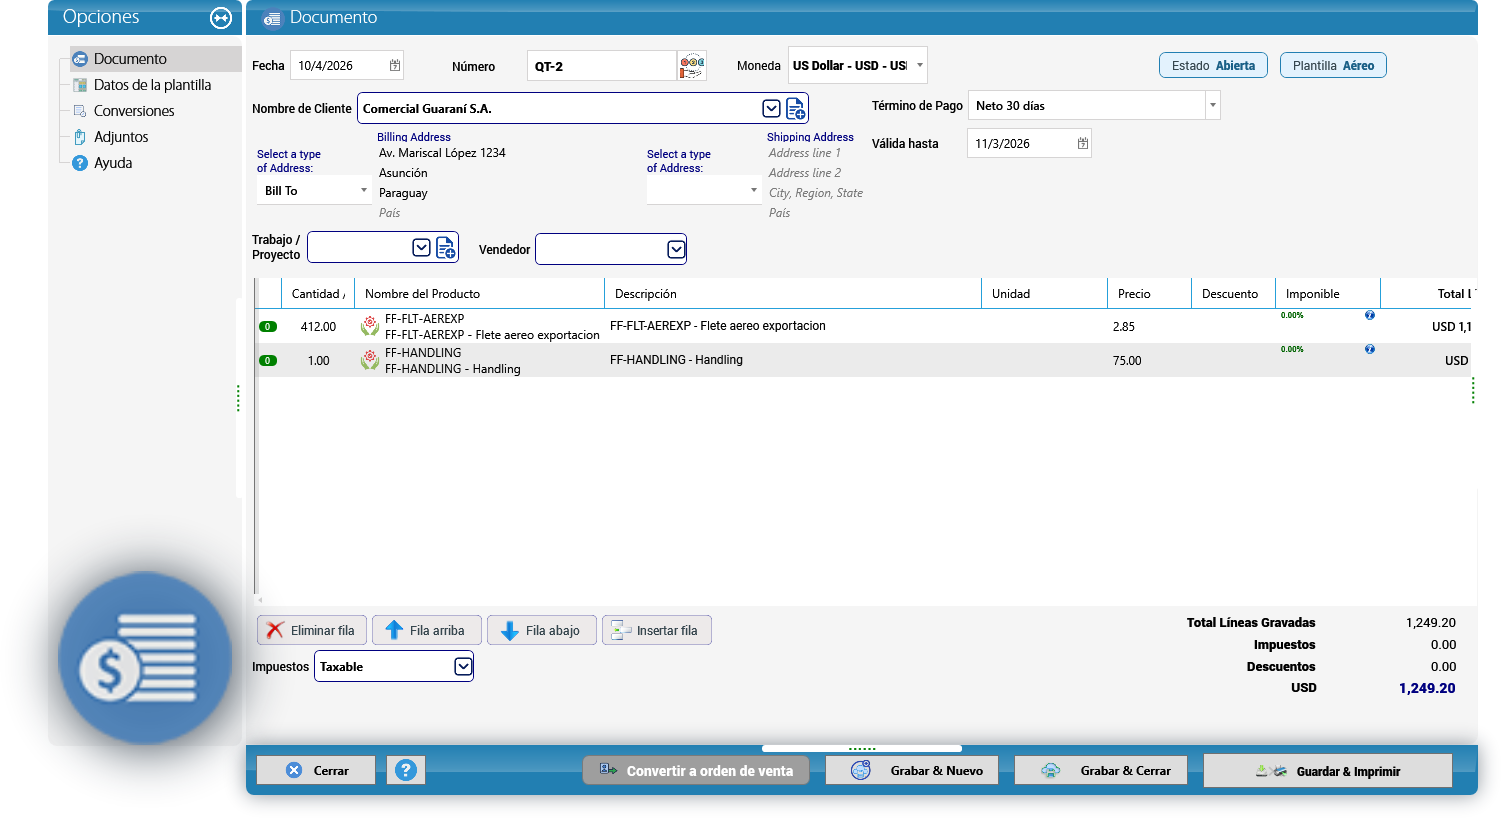Viewport: 1501px width, 818px height.
Task: Open Adjuntos in the sidebar
Action: point(121,137)
